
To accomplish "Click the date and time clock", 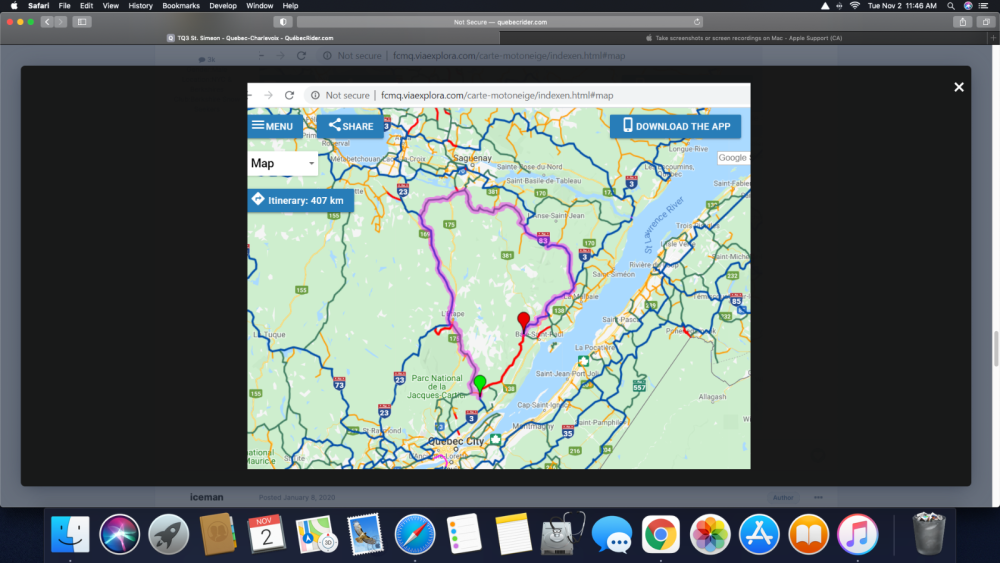I will coord(902,6).
